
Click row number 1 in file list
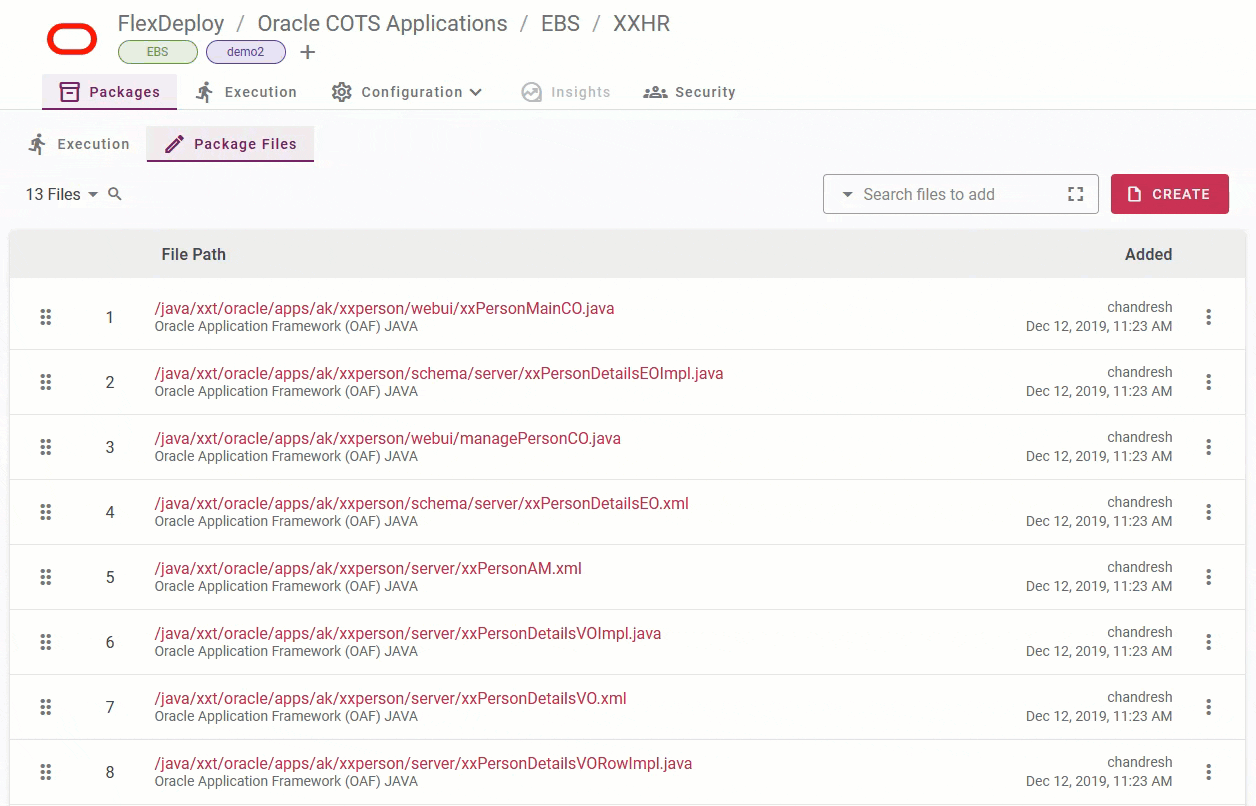[110, 317]
